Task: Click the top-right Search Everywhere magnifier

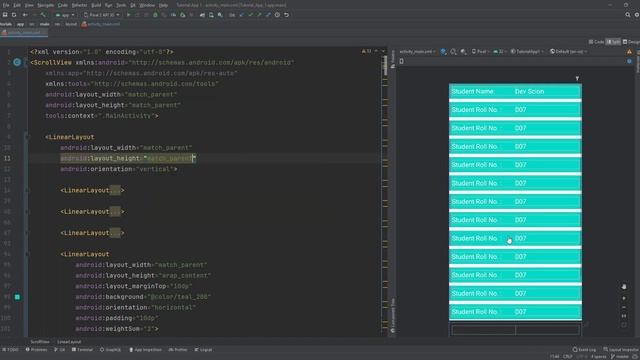Action: point(628,15)
